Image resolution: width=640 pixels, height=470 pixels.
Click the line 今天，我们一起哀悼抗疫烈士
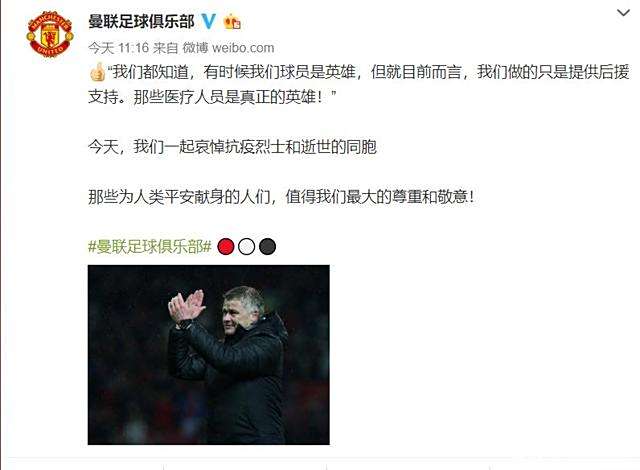click(x=232, y=146)
